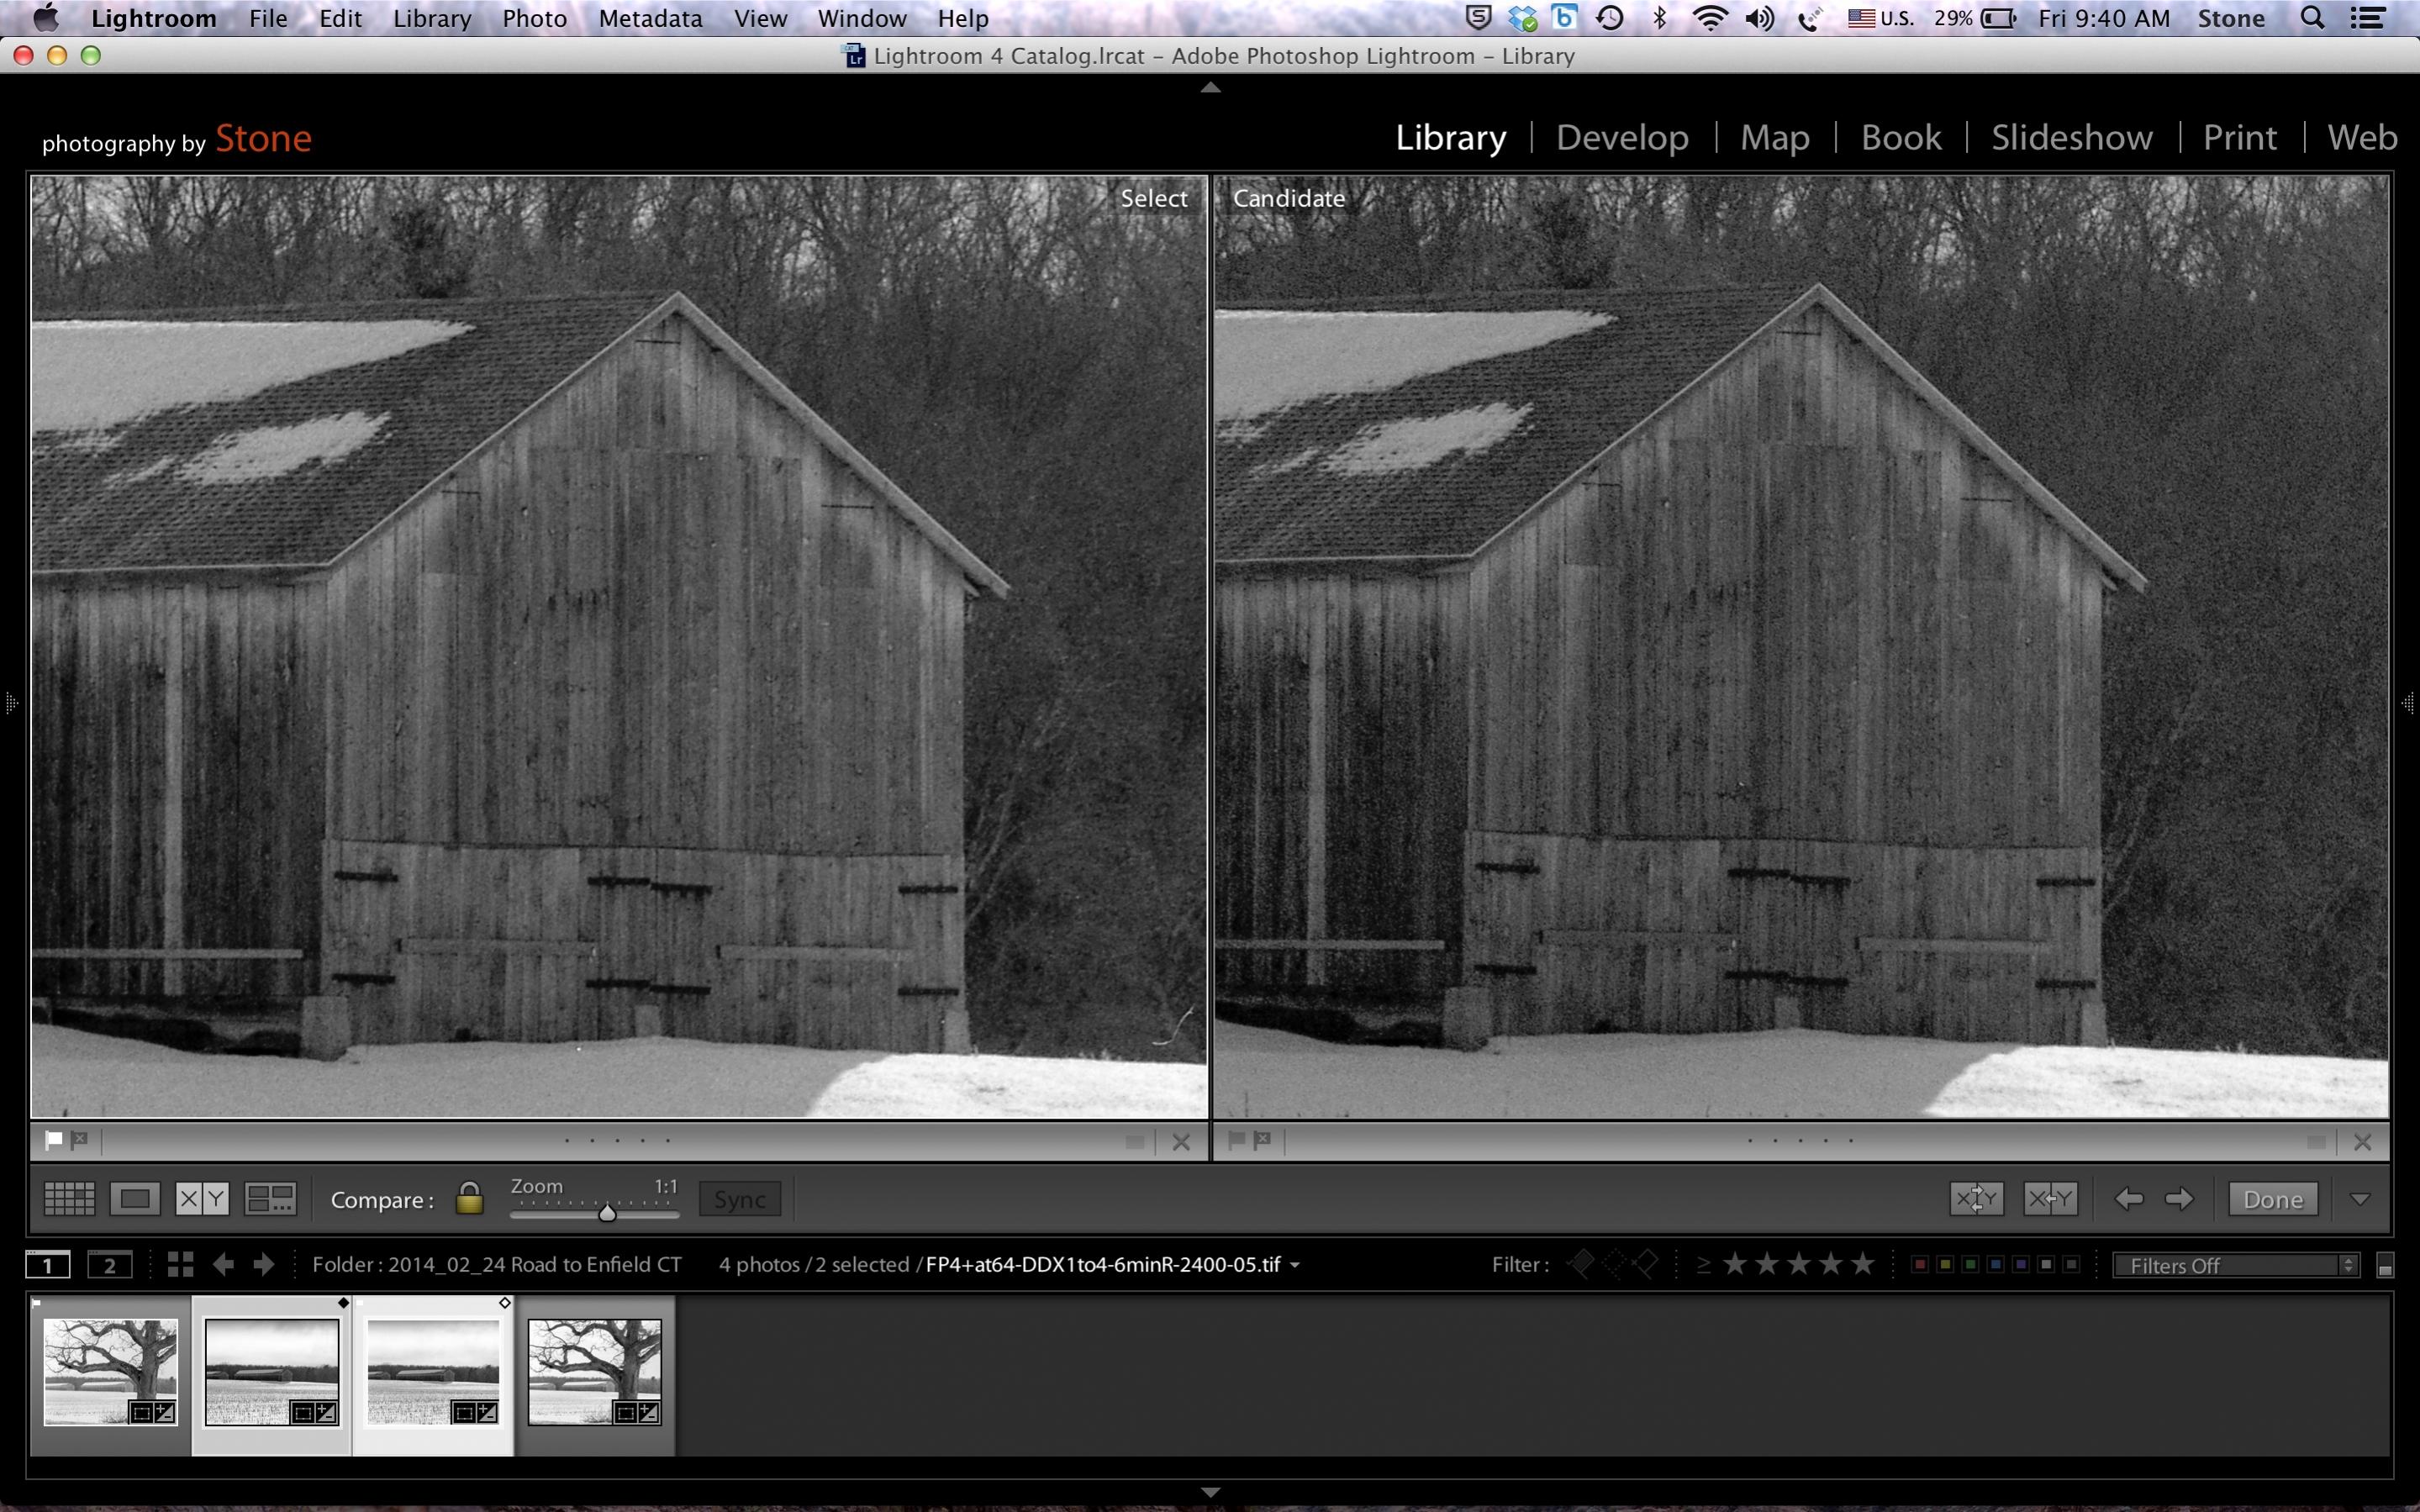Select previous photo arrow in toolbar
2420x1512 pixels.
2129,1198
